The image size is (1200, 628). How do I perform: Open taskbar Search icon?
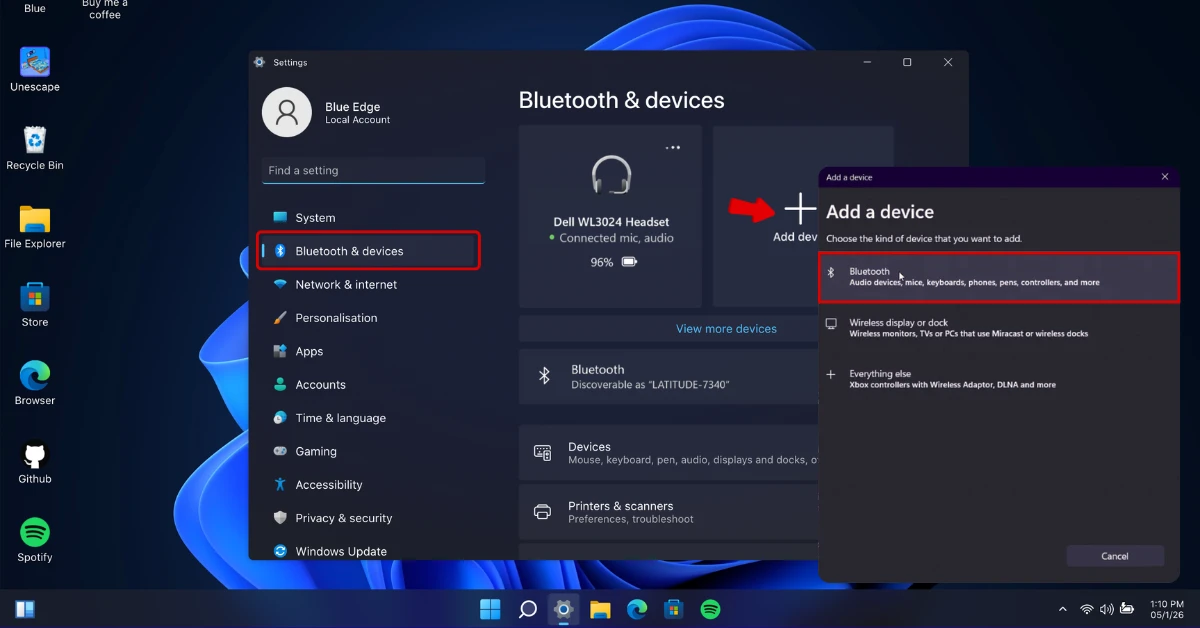[527, 609]
